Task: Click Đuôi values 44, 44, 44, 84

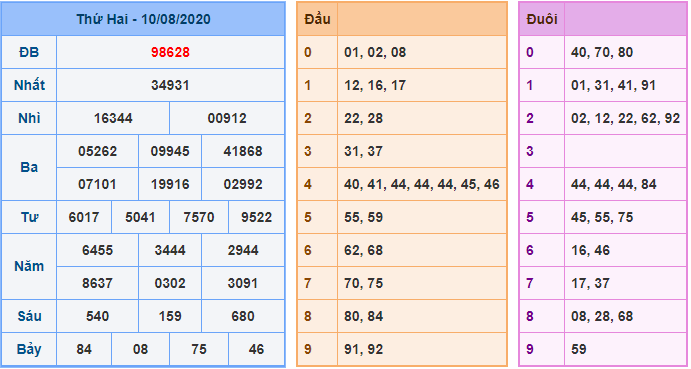Action: [613, 184]
